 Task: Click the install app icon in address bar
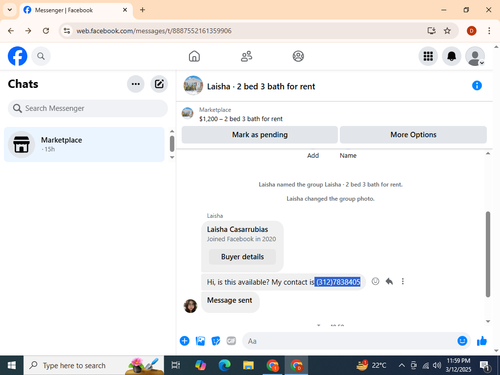pos(431,31)
